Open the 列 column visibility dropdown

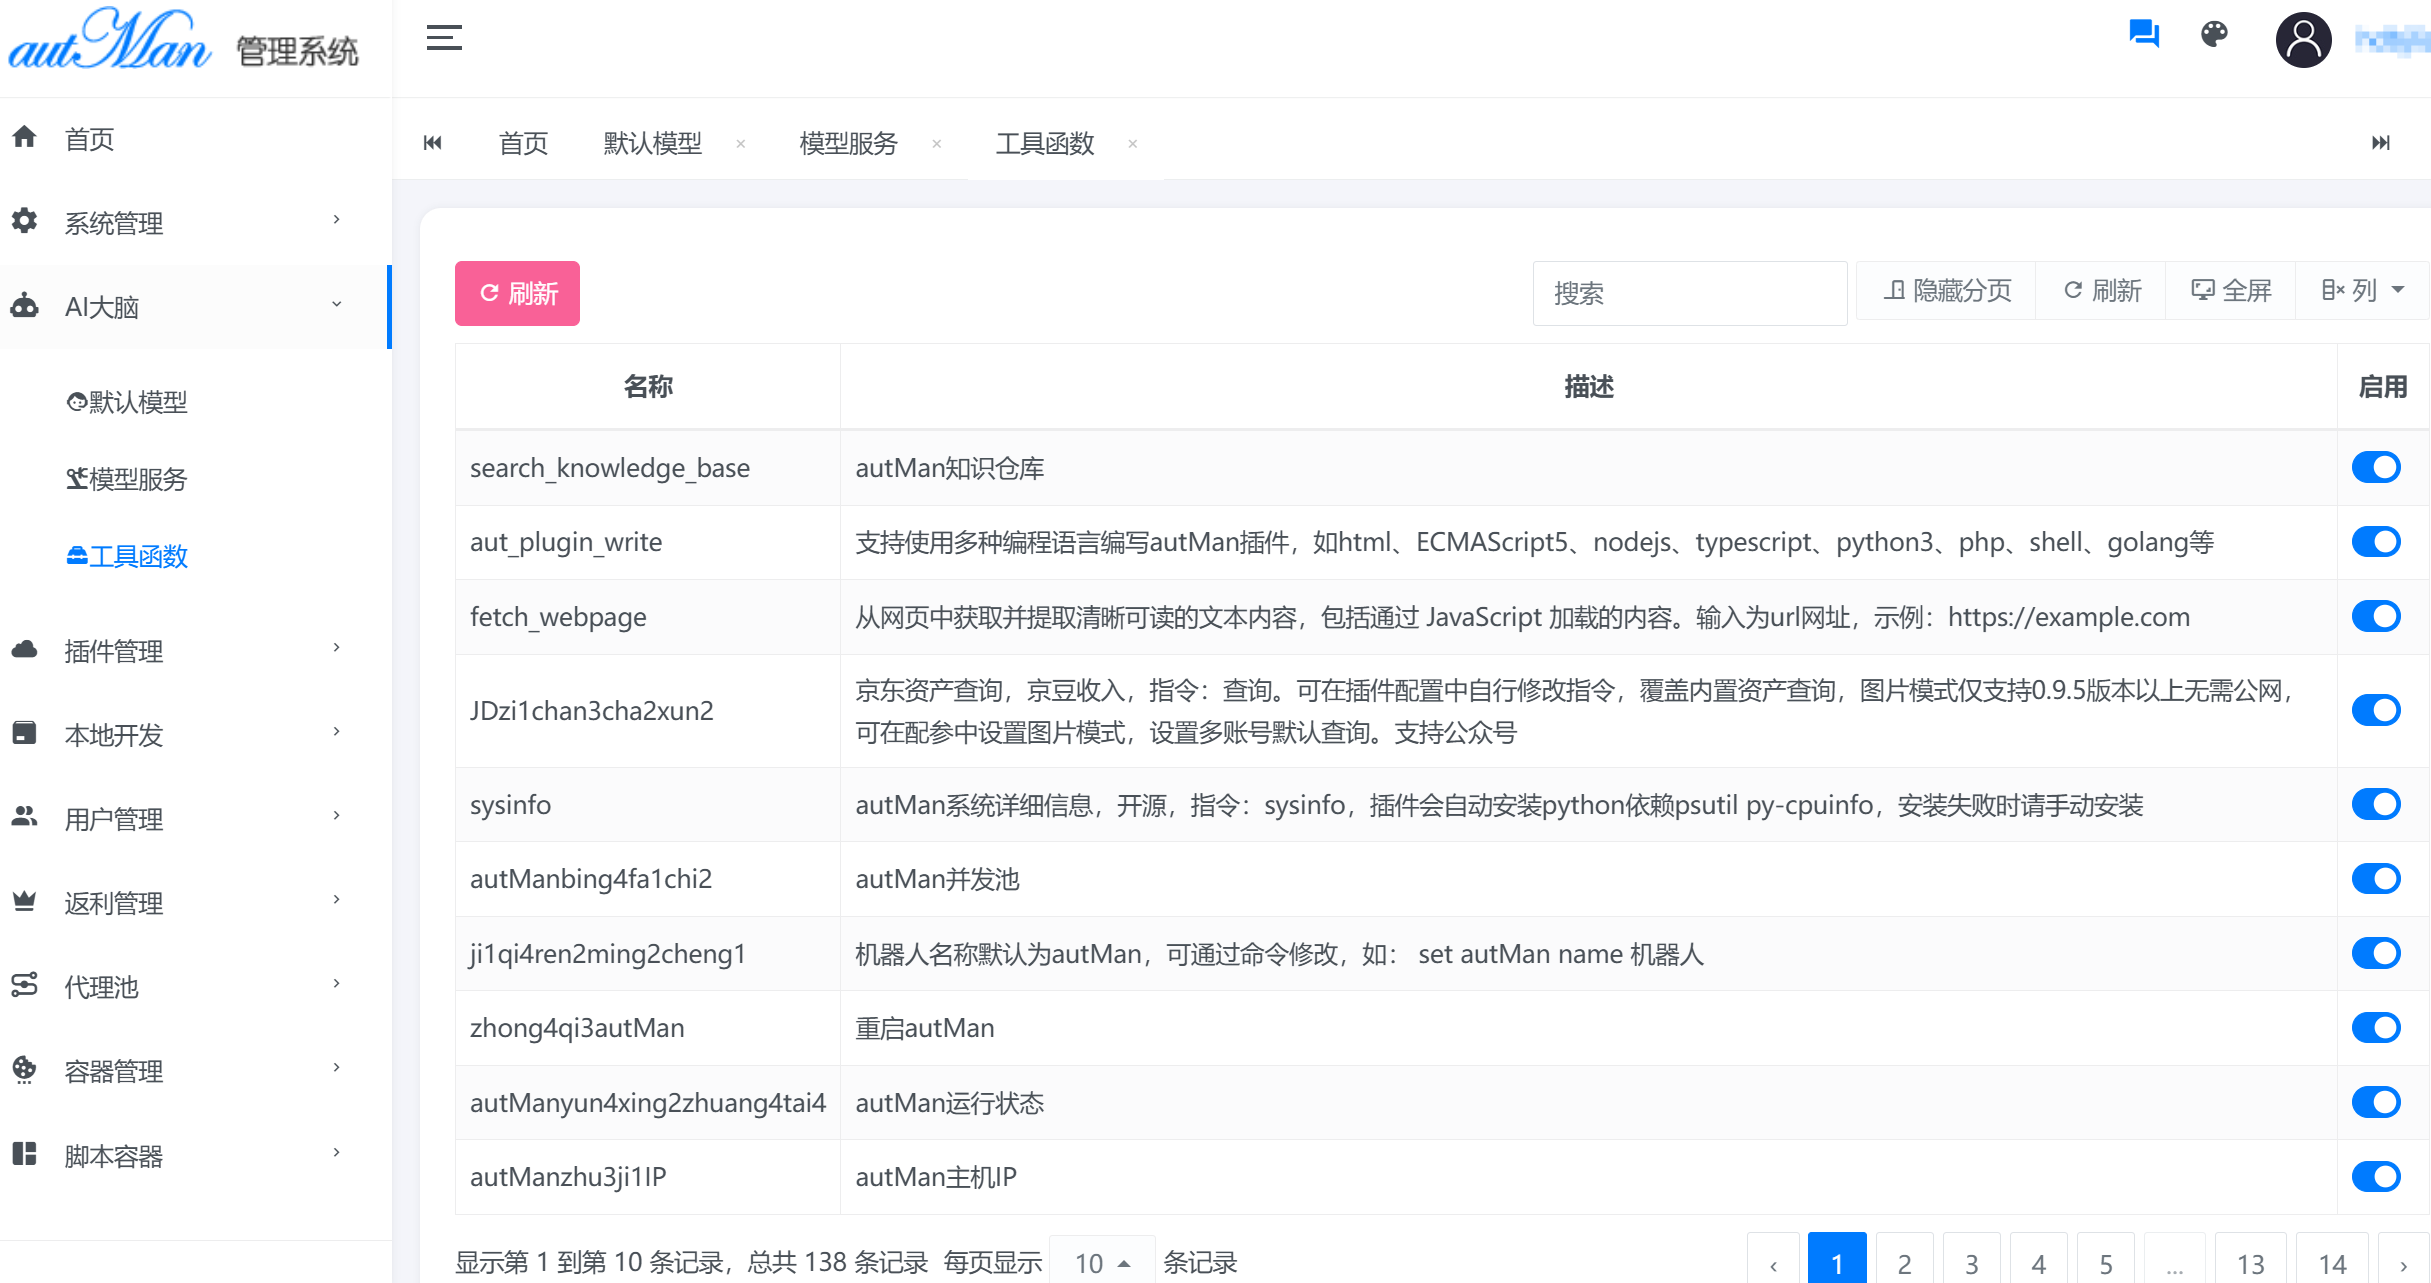2361,290
